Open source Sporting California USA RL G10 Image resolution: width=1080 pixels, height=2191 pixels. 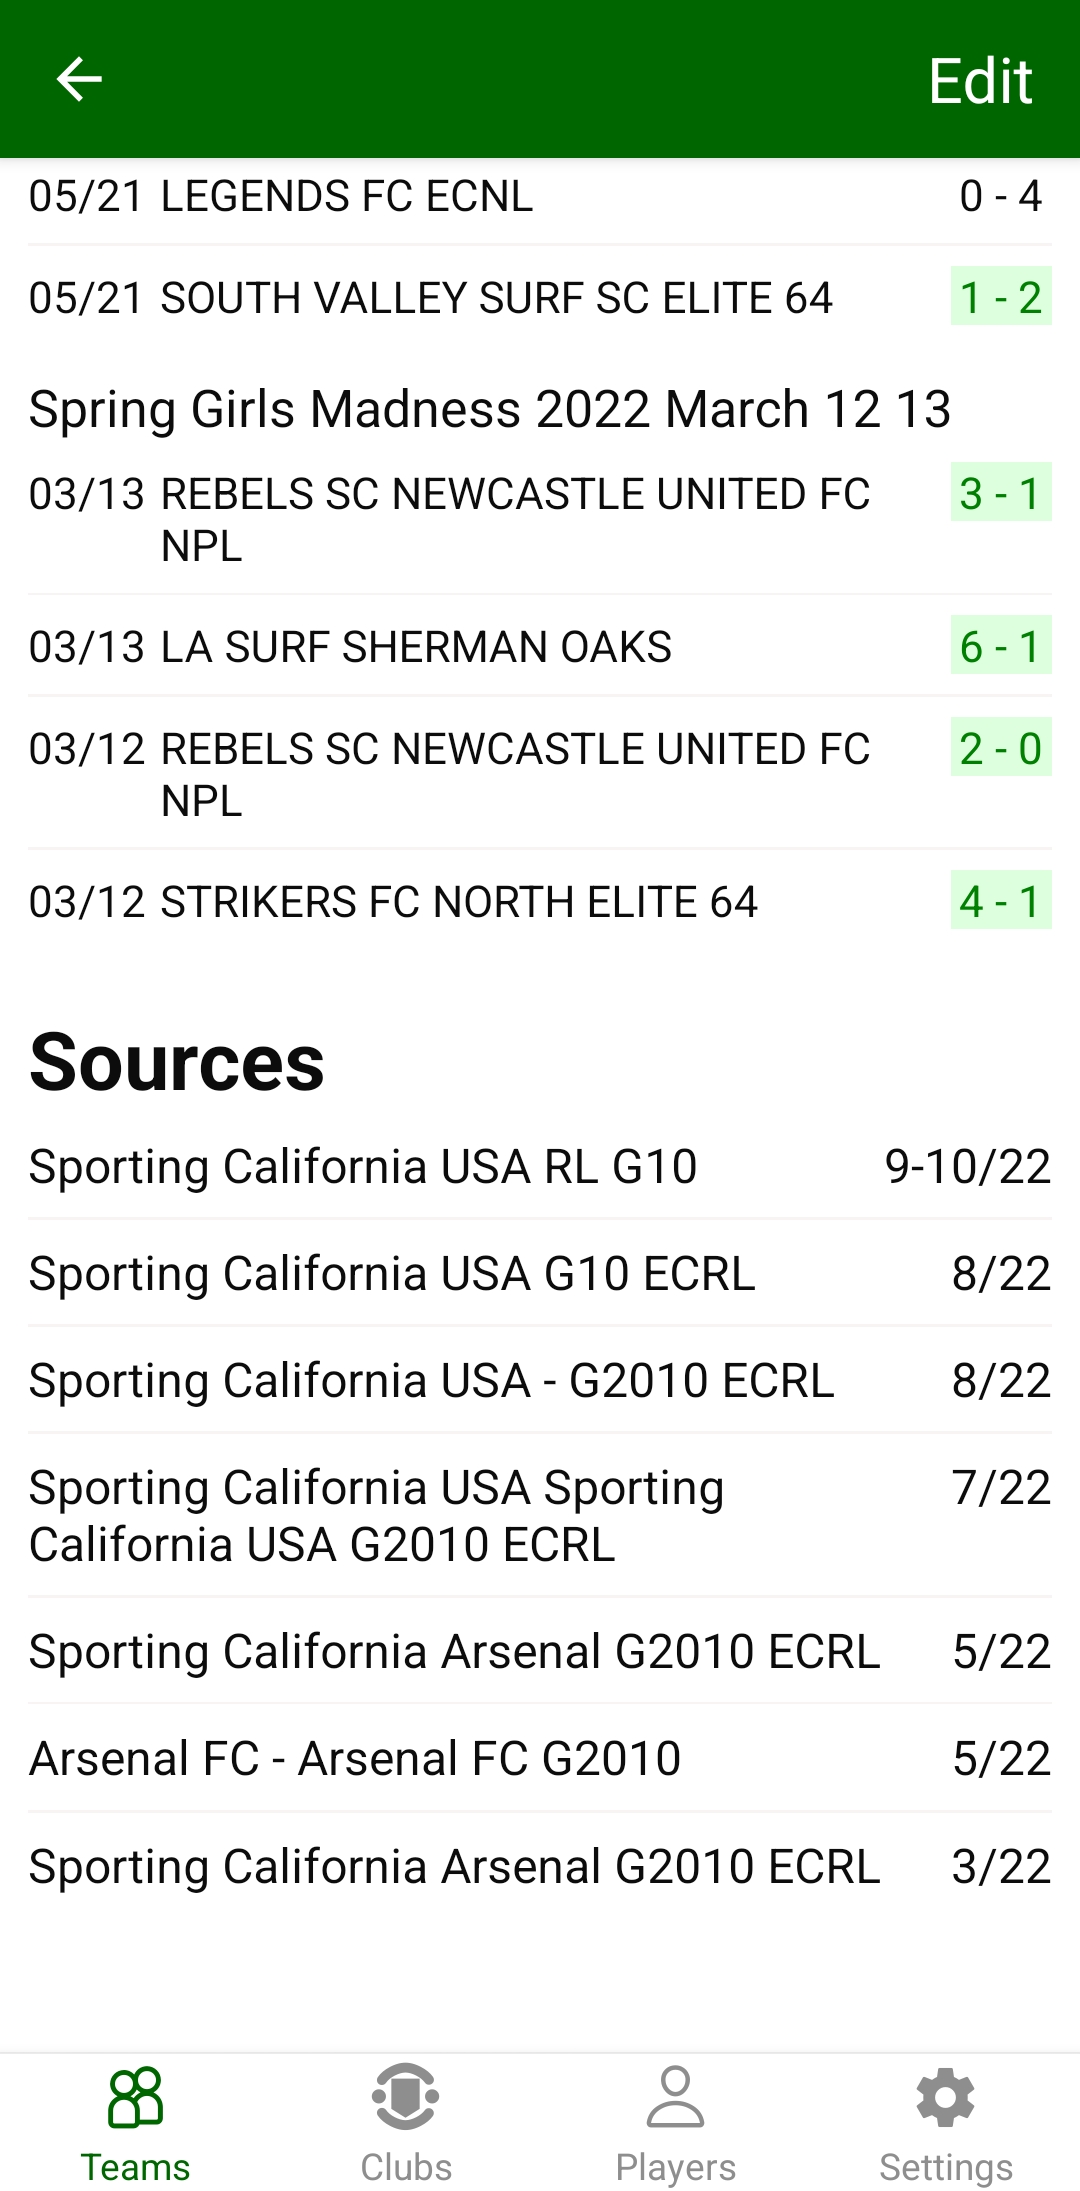point(540,1167)
